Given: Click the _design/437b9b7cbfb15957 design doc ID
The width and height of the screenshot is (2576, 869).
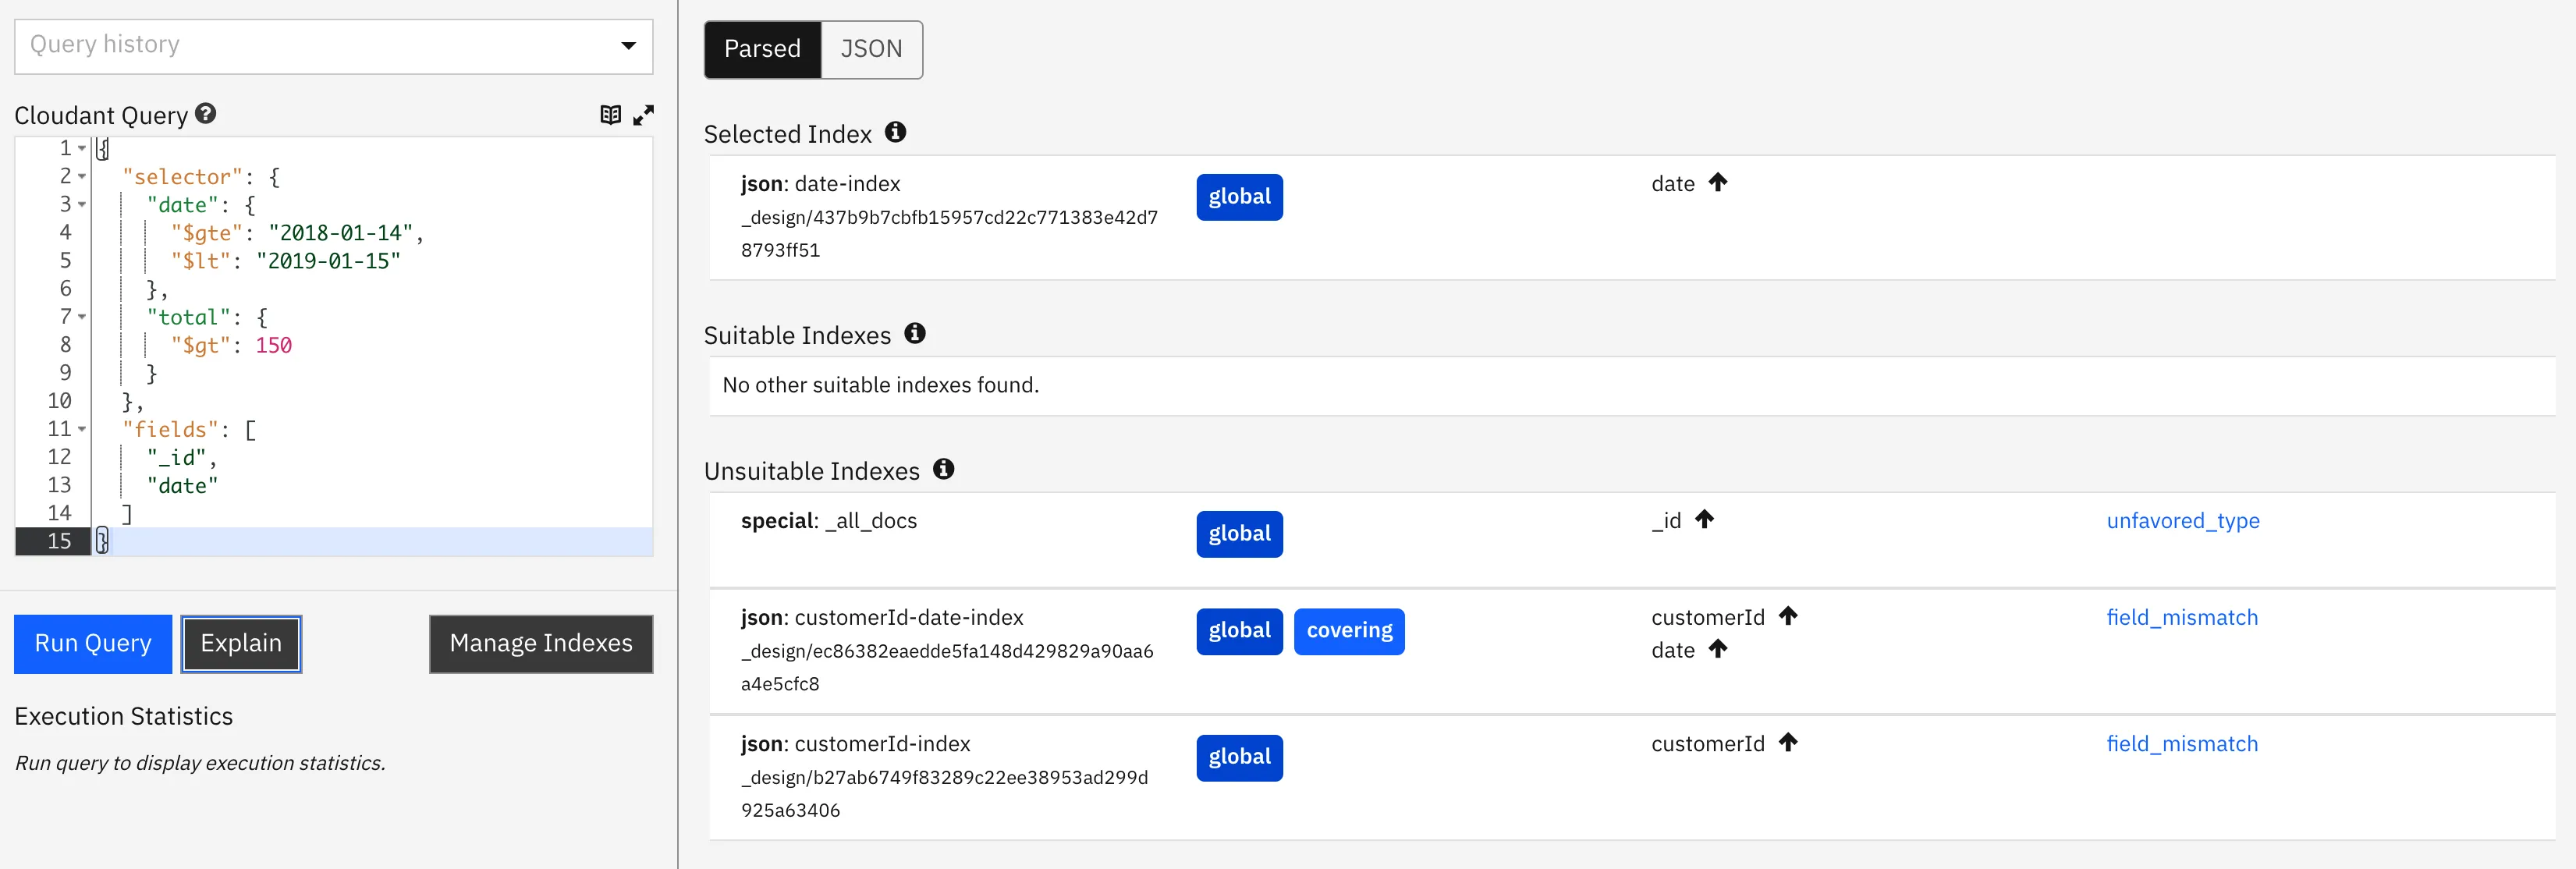Looking at the screenshot, I should click(x=949, y=233).
